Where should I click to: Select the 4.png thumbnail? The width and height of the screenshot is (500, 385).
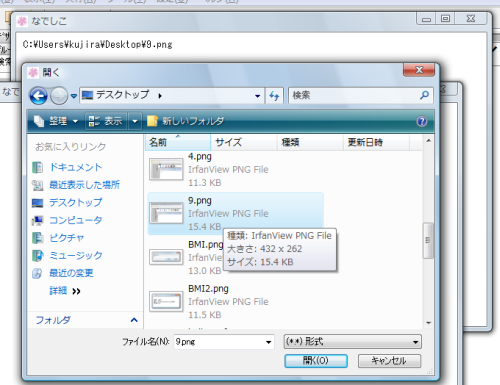166,169
